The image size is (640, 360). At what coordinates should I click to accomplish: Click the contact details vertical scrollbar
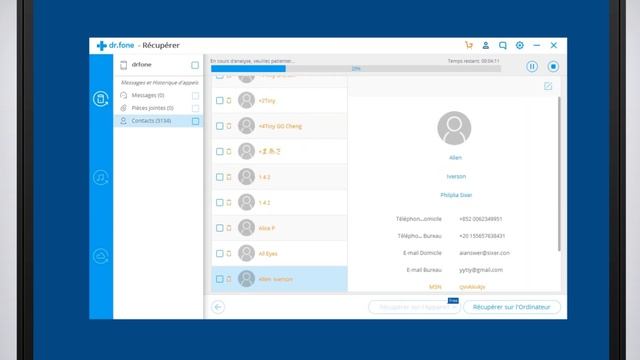pos(559,174)
